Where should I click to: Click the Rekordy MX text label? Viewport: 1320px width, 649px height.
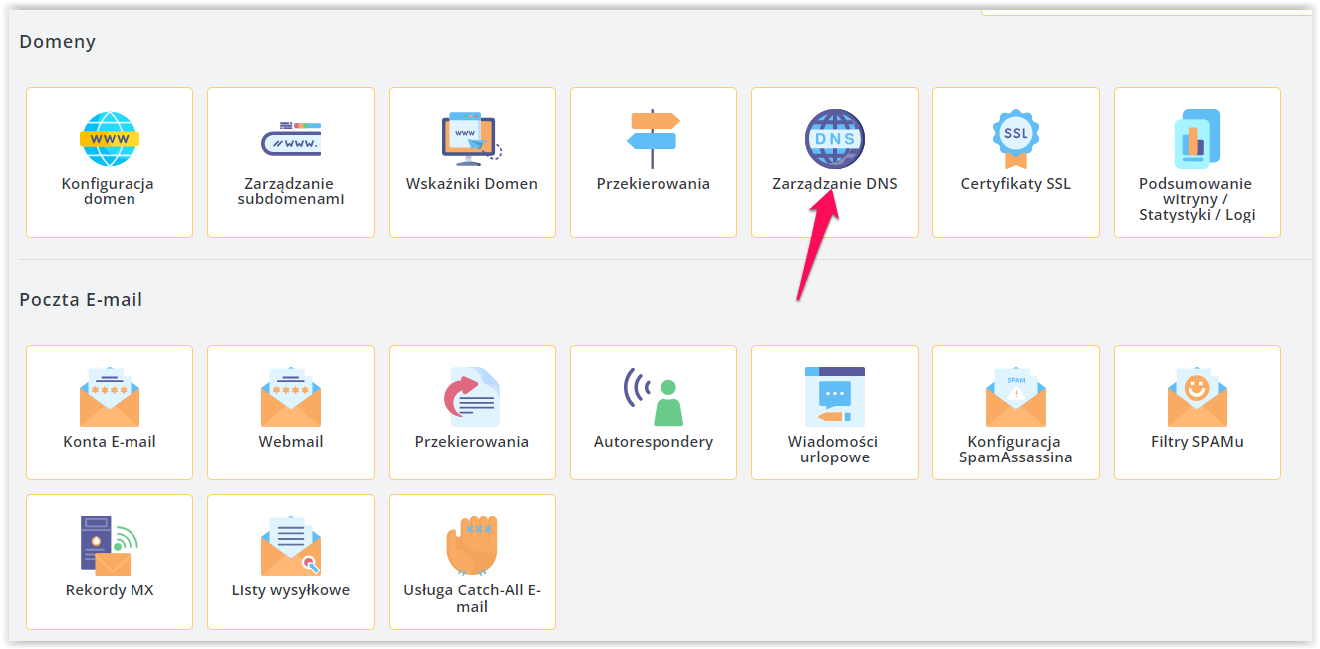[109, 590]
